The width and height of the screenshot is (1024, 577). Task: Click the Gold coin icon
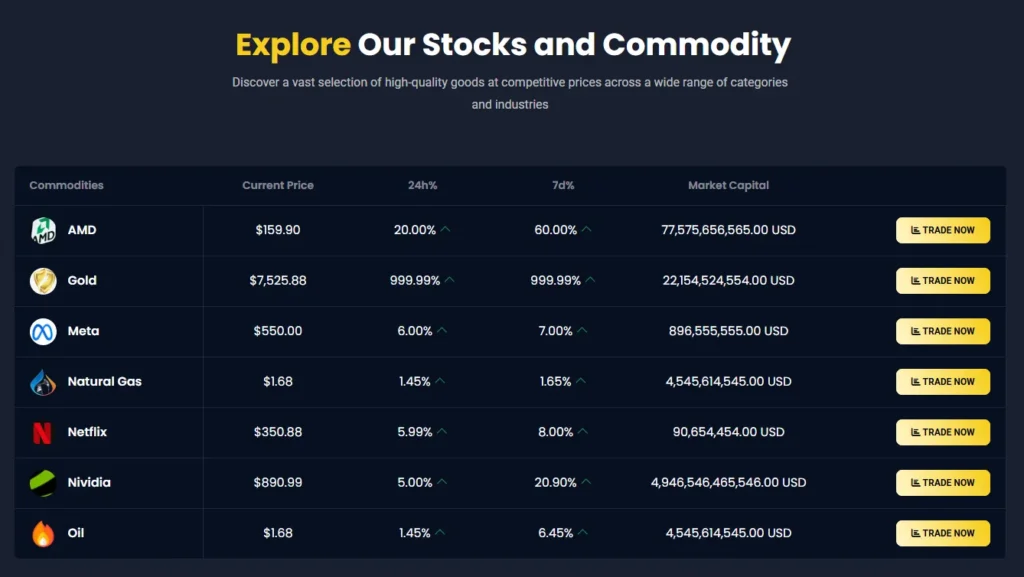tap(43, 281)
